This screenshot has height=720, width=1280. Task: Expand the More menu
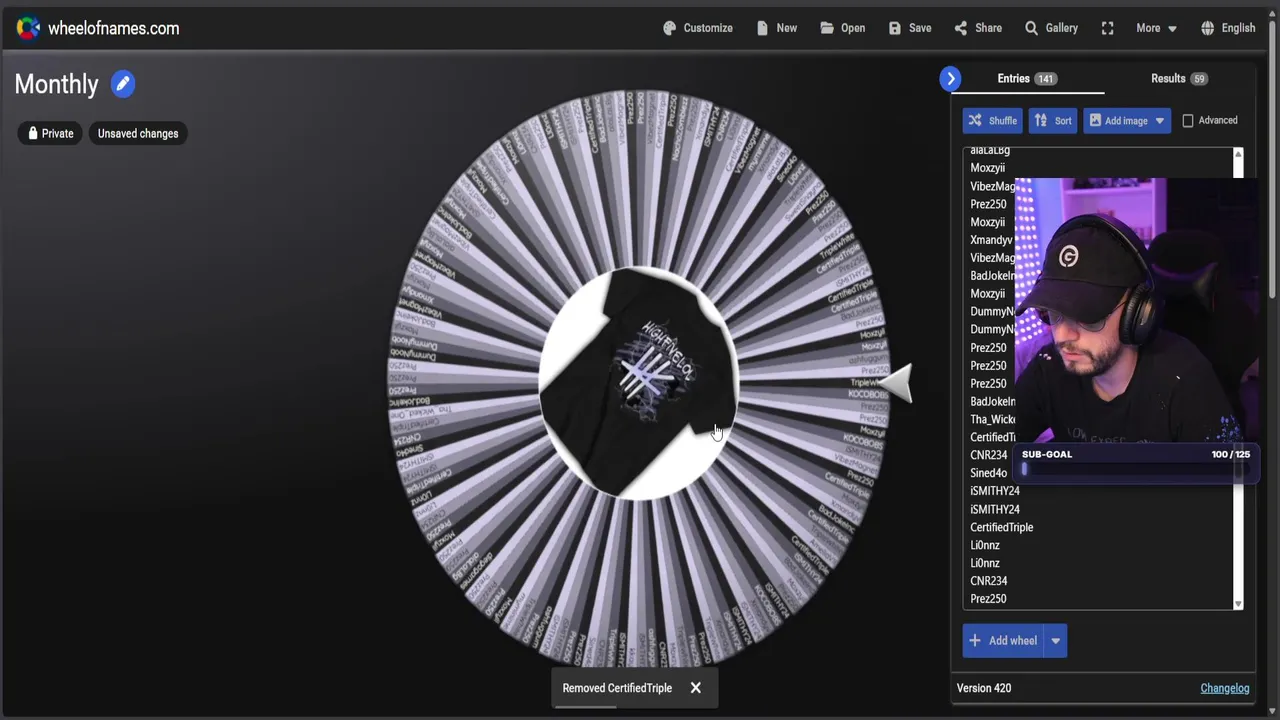pyautogui.click(x=1156, y=28)
